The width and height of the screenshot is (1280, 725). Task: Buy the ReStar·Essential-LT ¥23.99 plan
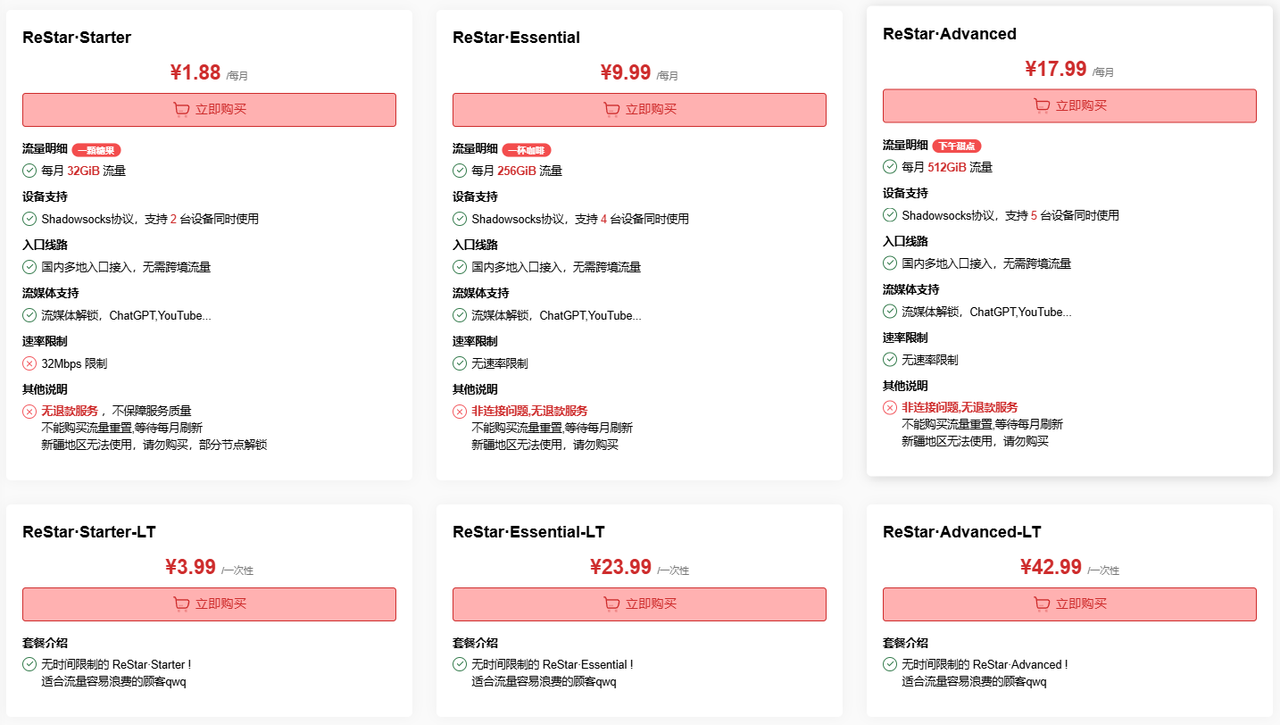(639, 604)
